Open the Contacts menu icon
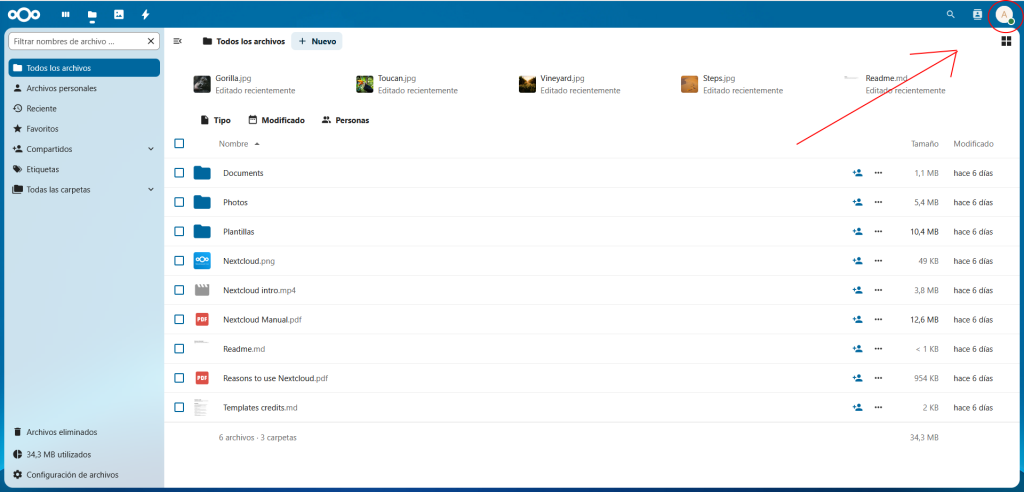1024x492 pixels. 977,15
